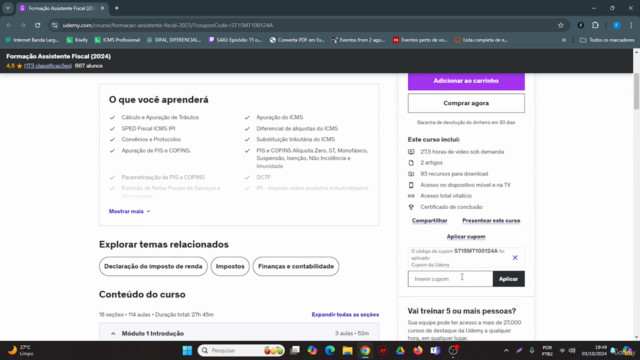Open the Windows Start menu

point(187,350)
